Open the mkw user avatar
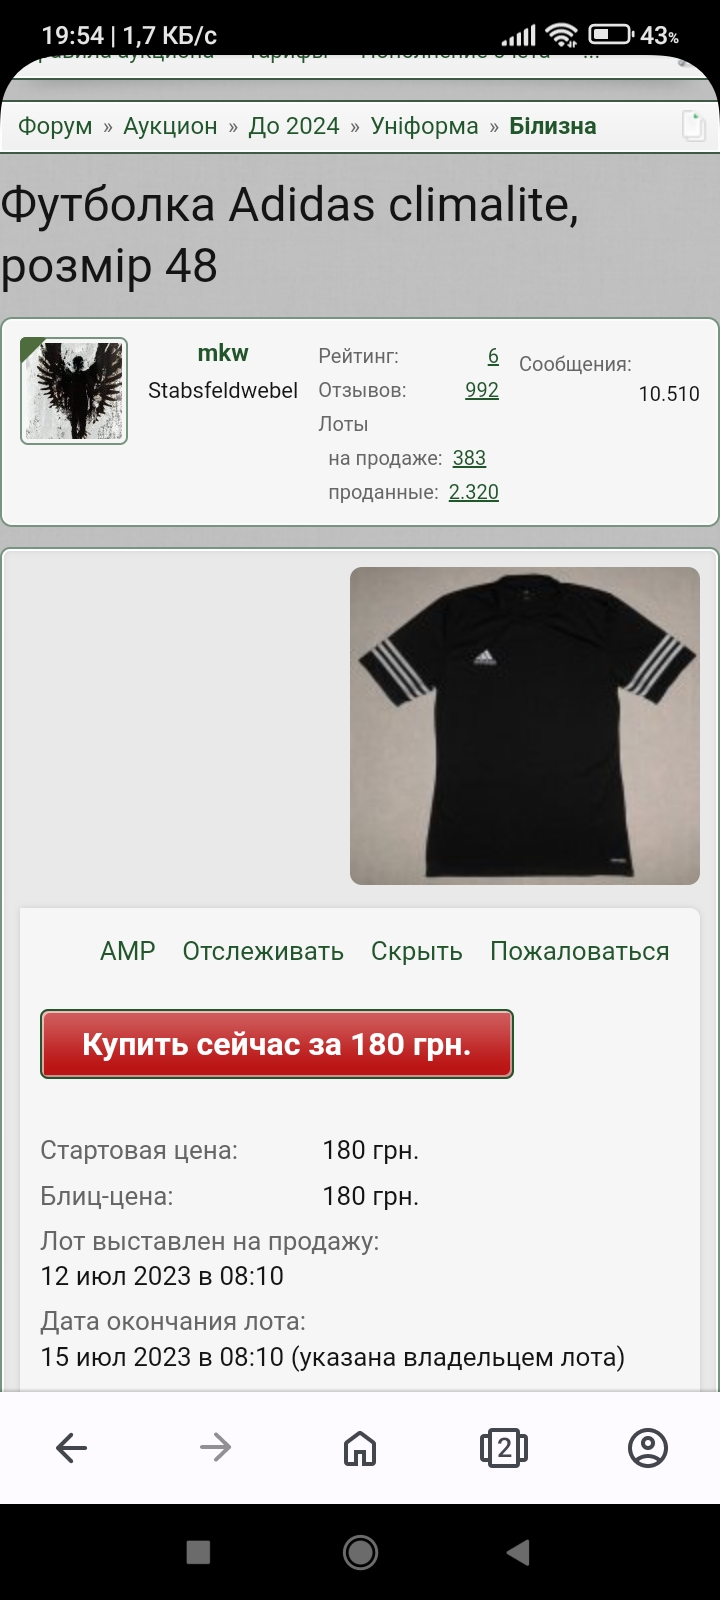Viewport: 720px width, 1600px height. (x=74, y=391)
